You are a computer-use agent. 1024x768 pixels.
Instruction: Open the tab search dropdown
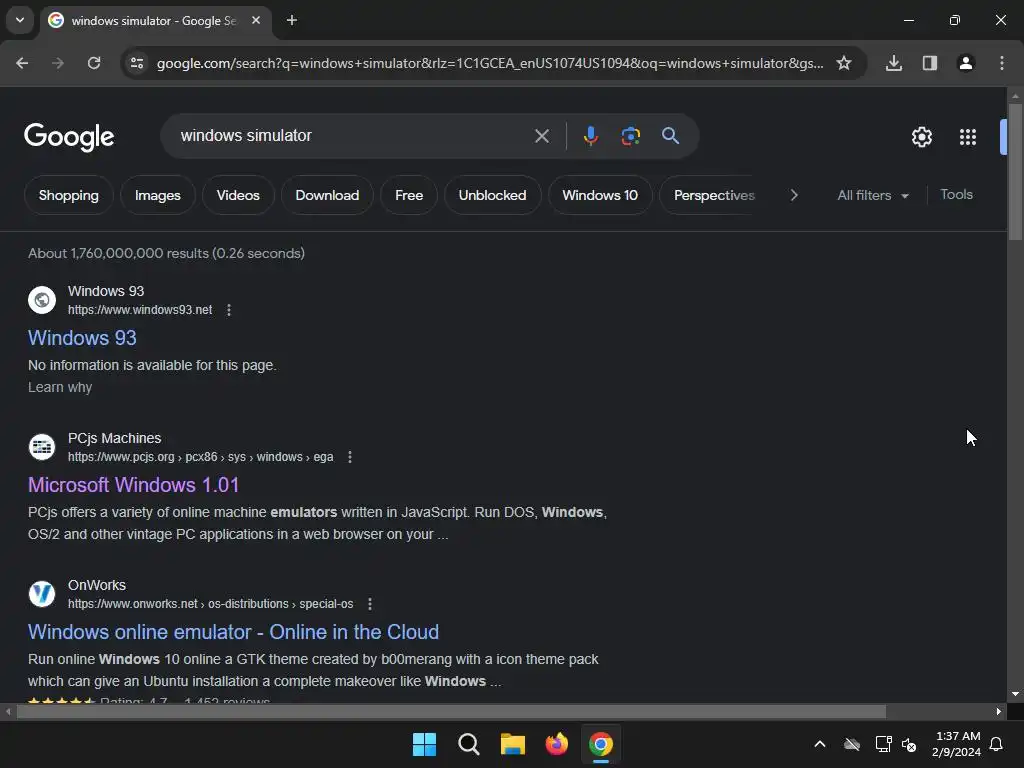(x=20, y=20)
